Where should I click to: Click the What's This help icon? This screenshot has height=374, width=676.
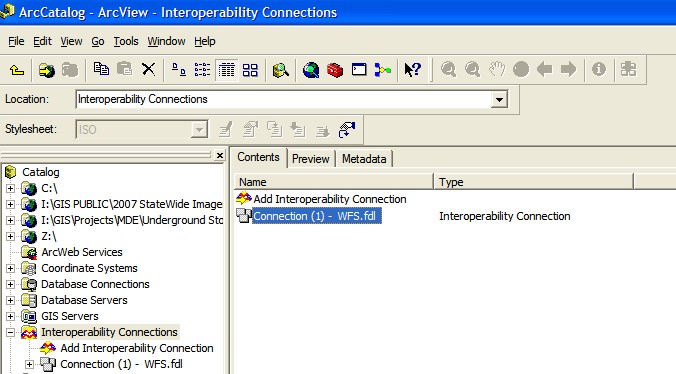pyautogui.click(x=412, y=69)
